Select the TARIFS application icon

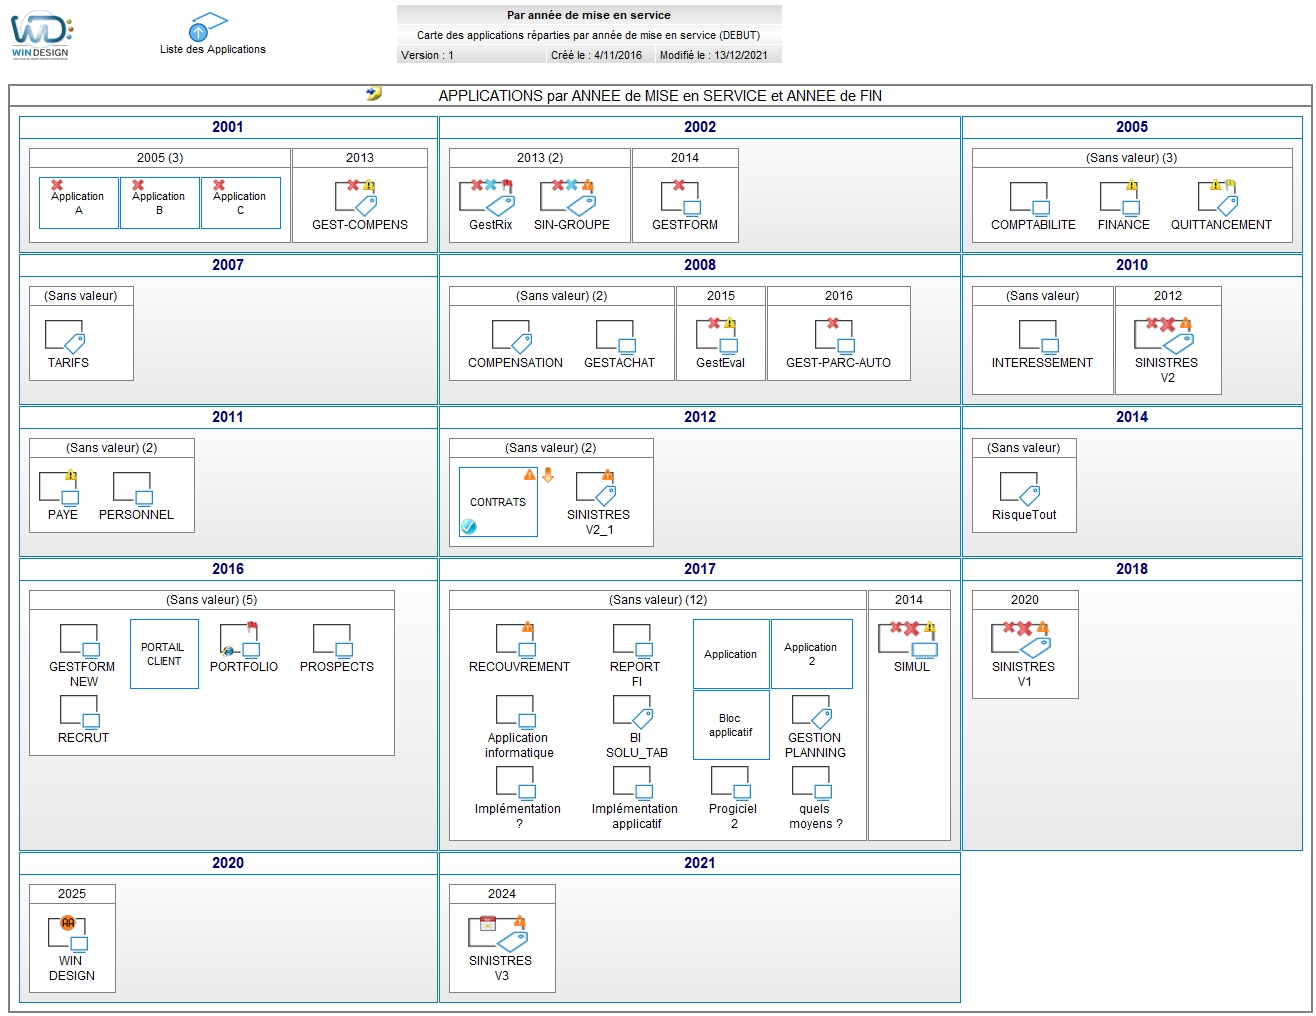pyautogui.click(x=66, y=336)
